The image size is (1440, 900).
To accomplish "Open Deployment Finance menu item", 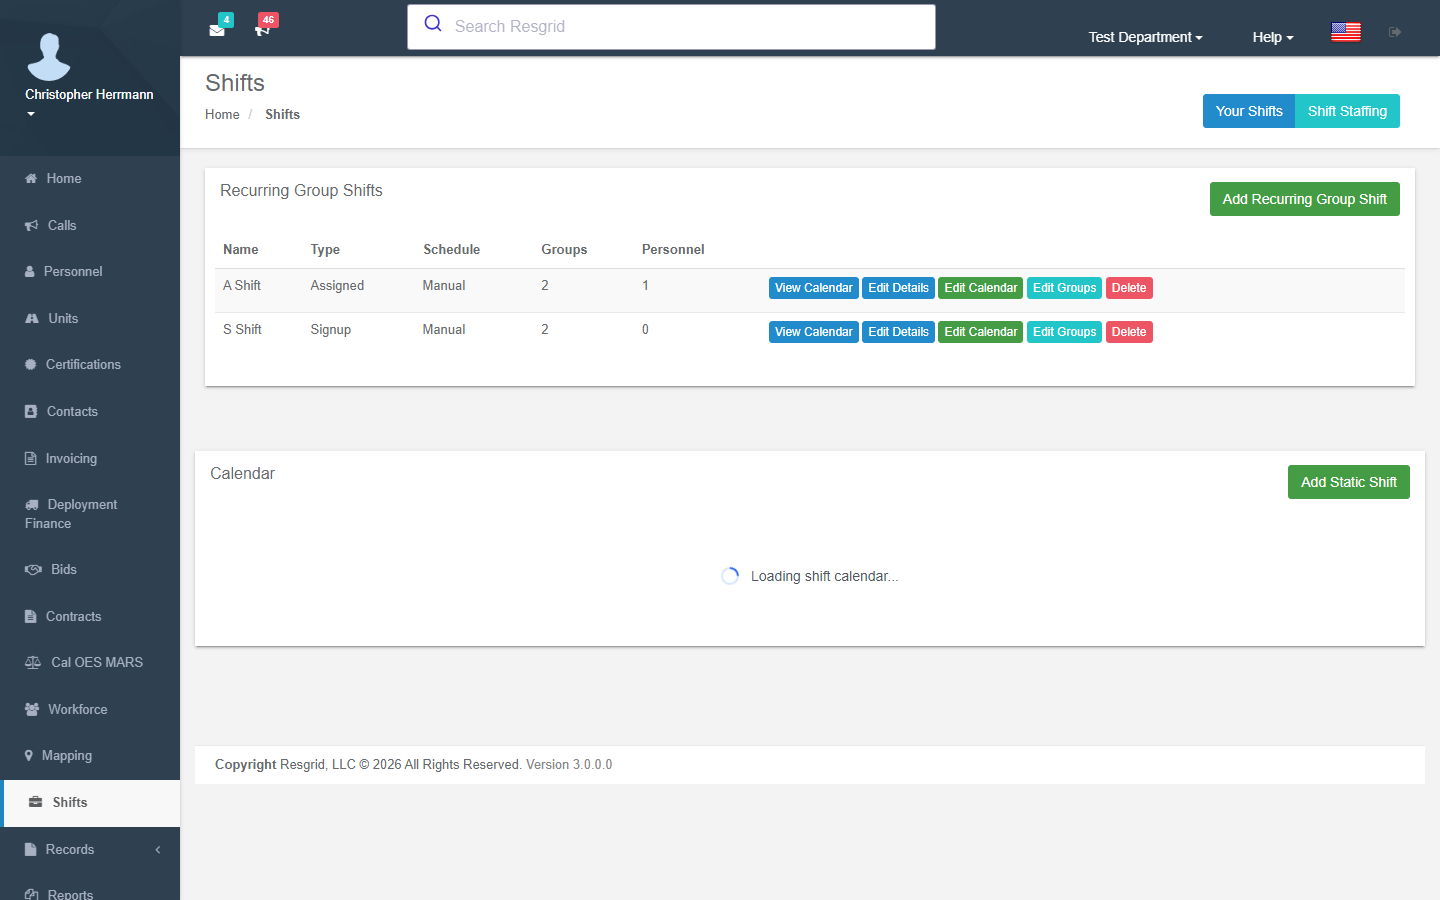I will [x=90, y=514].
